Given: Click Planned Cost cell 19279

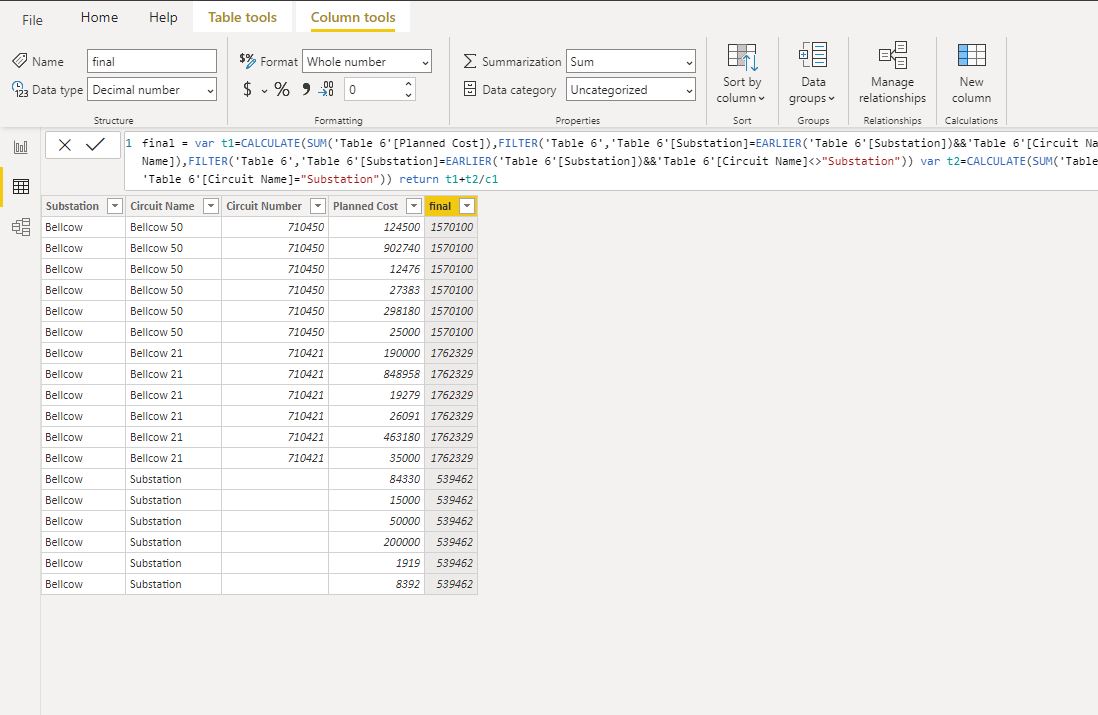Looking at the screenshot, I should 377,395.
